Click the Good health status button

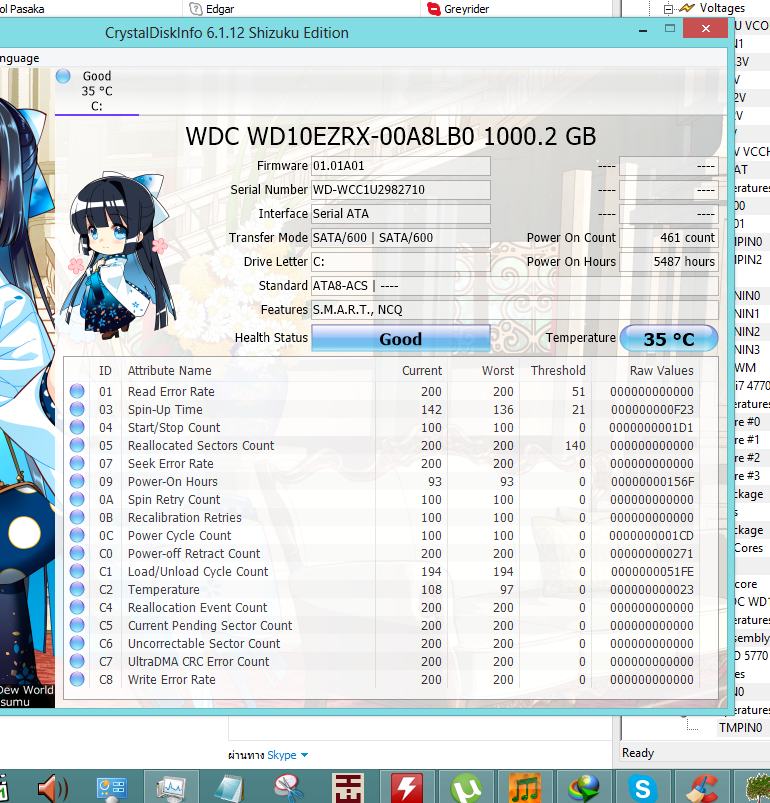click(x=401, y=339)
